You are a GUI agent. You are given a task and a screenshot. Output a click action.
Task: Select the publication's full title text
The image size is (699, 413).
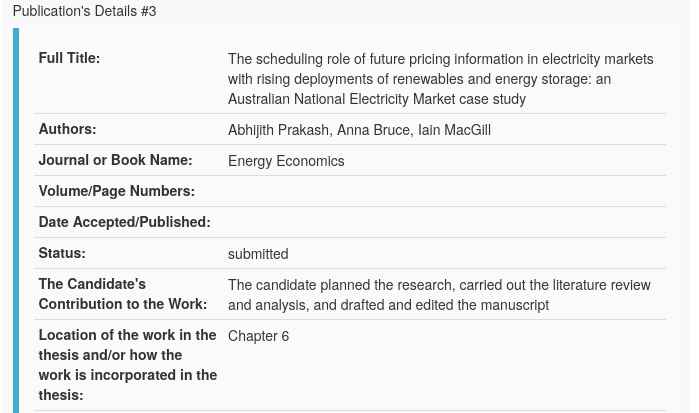(x=440, y=79)
